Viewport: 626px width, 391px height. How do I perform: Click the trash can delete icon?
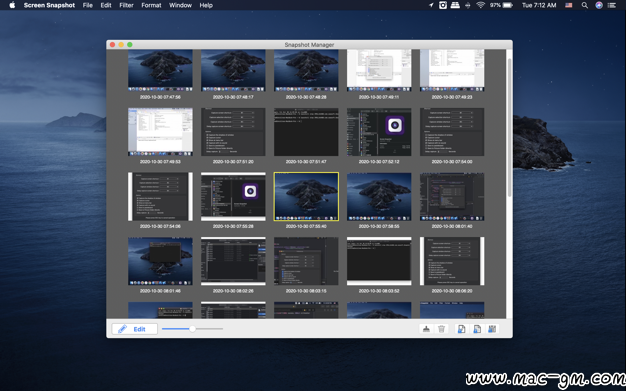(x=441, y=329)
